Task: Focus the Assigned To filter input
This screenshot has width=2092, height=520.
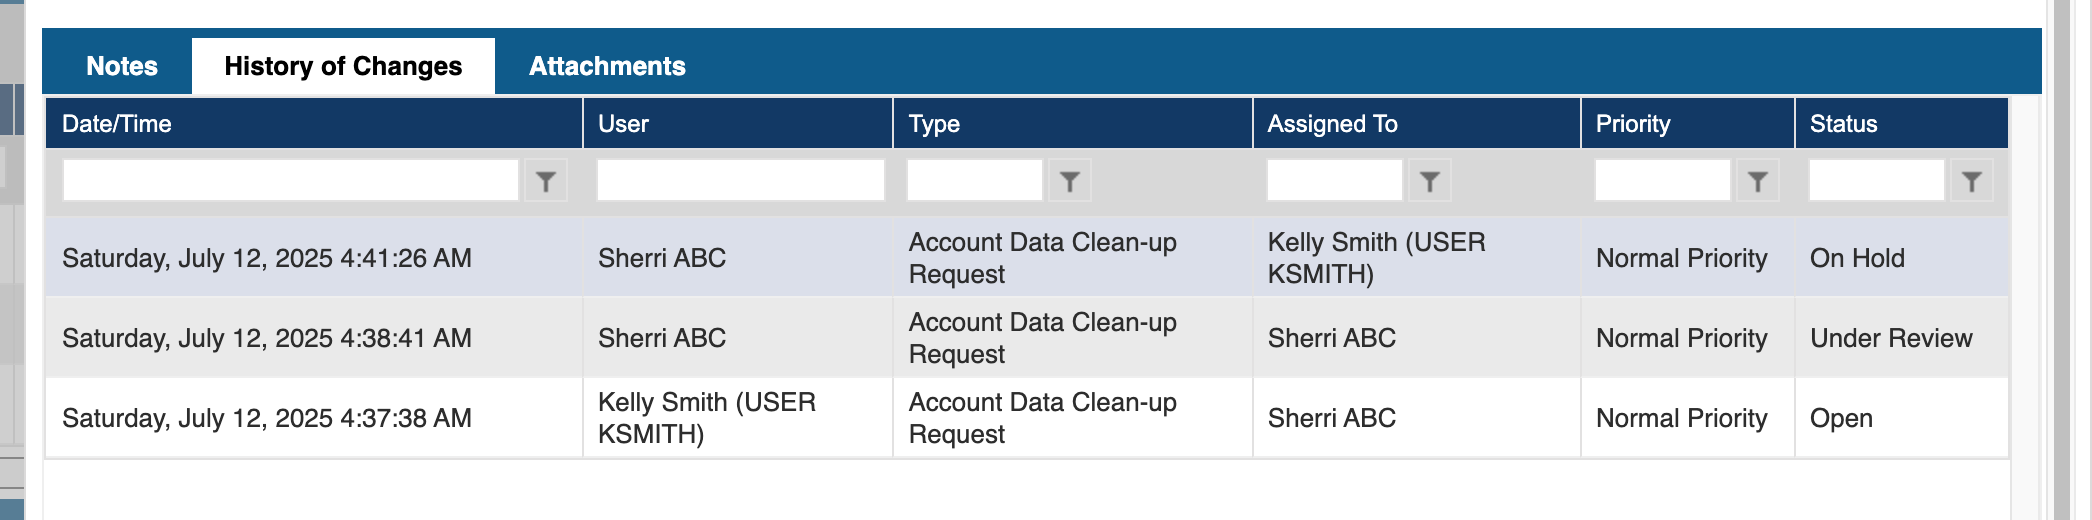Action: tap(1334, 181)
